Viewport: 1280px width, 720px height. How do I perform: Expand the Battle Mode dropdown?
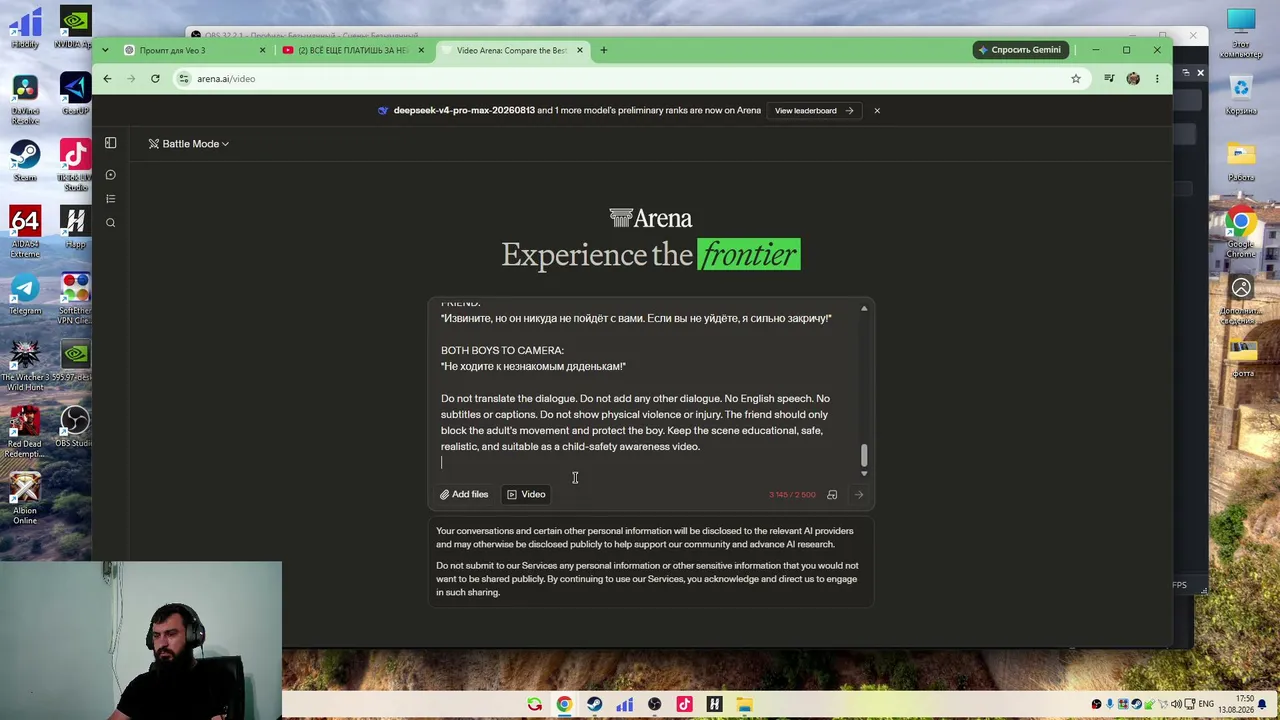[x=189, y=144]
